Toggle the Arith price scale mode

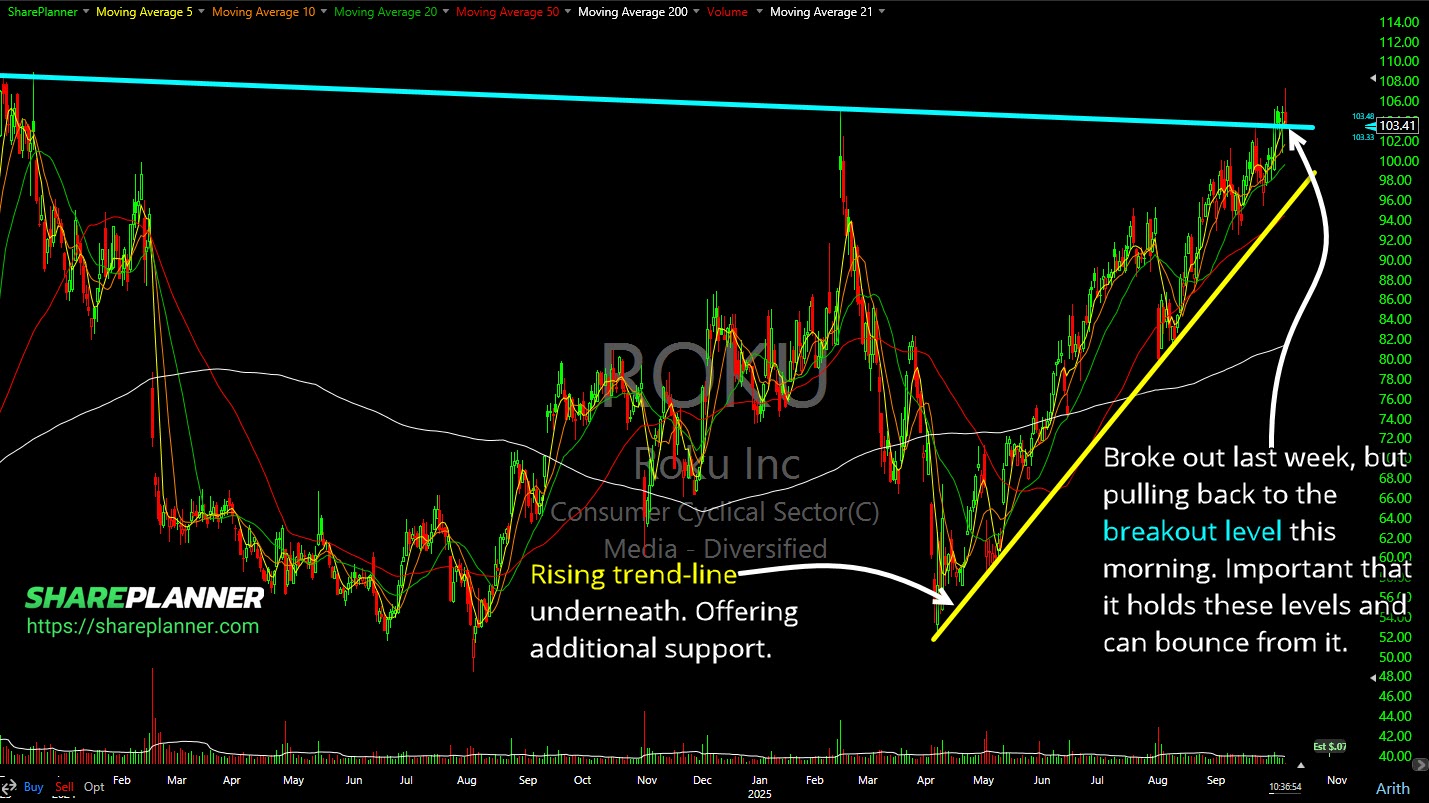(1392, 788)
